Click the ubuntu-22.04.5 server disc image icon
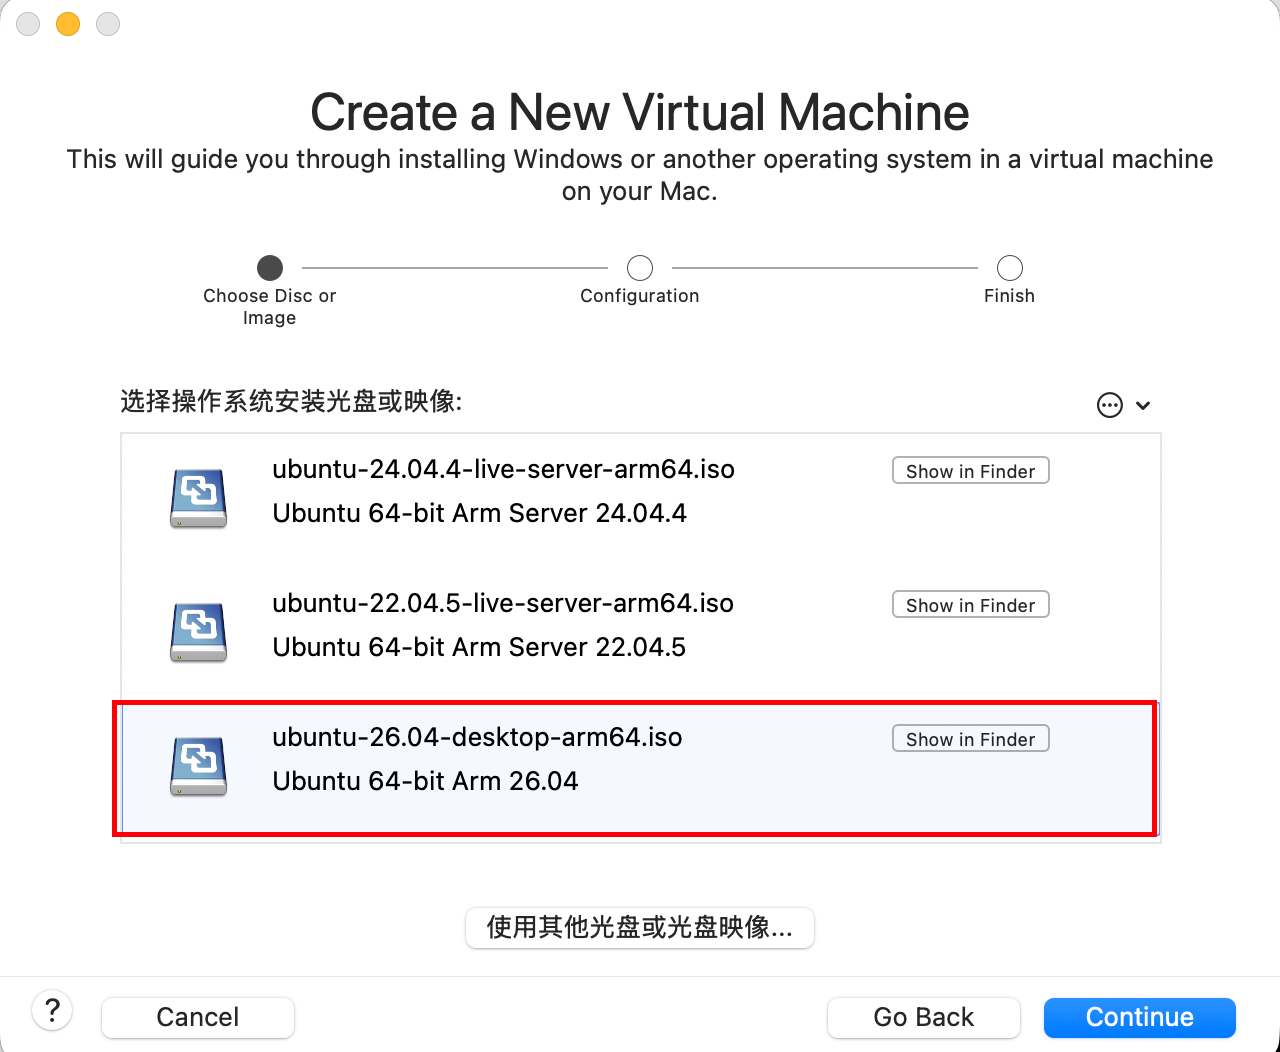Image resolution: width=1280 pixels, height=1052 pixels. [x=198, y=632]
